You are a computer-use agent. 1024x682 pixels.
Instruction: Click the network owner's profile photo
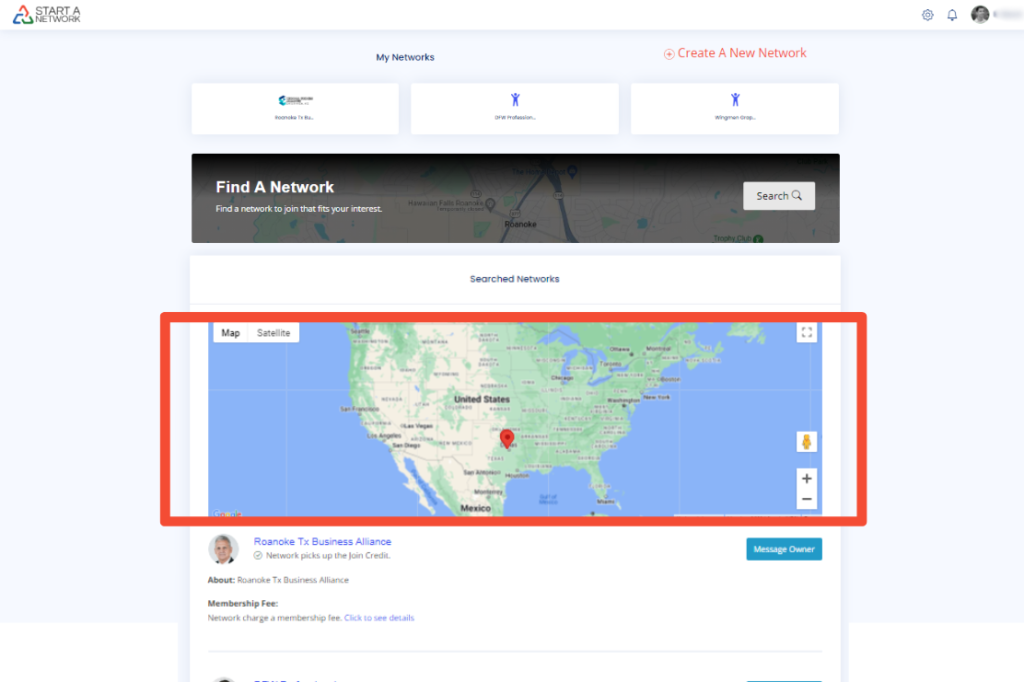pos(223,549)
